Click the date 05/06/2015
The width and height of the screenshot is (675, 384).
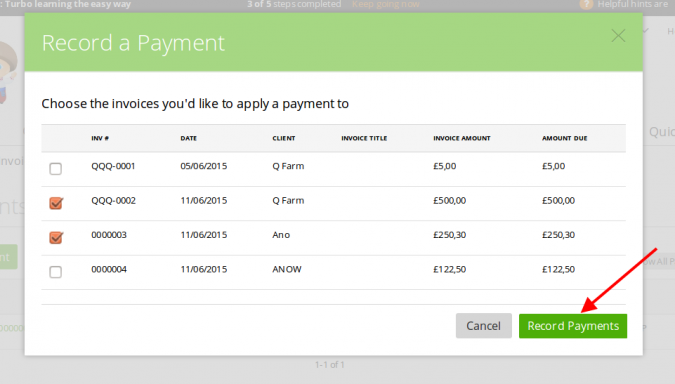[x=204, y=166]
